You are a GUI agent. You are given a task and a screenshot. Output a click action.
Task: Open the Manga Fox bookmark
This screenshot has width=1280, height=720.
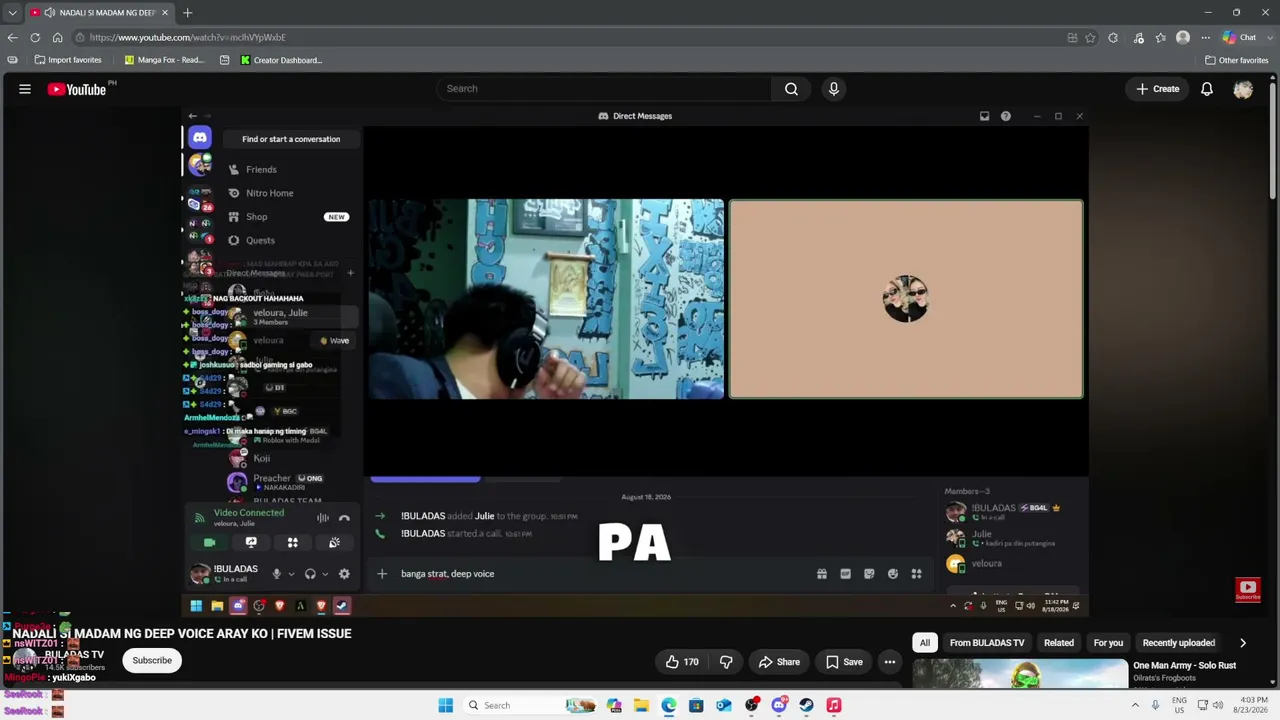[x=164, y=60]
